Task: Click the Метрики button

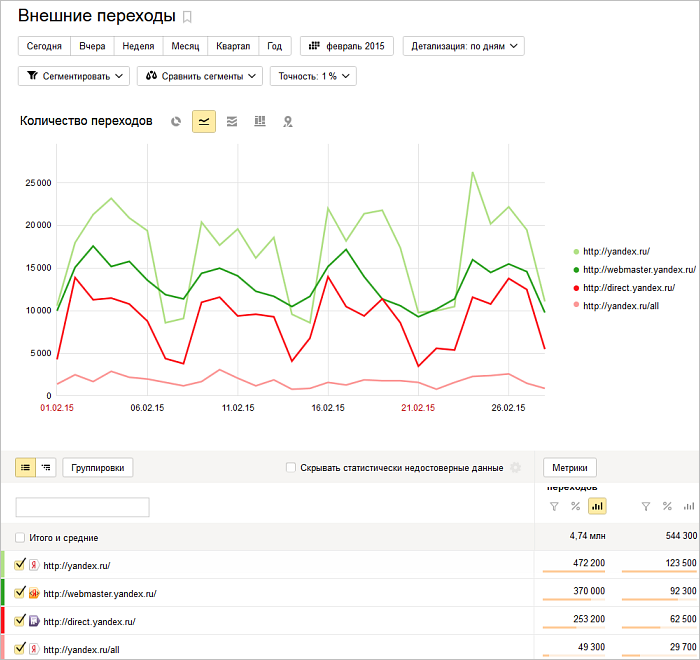Action: [x=570, y=468]
